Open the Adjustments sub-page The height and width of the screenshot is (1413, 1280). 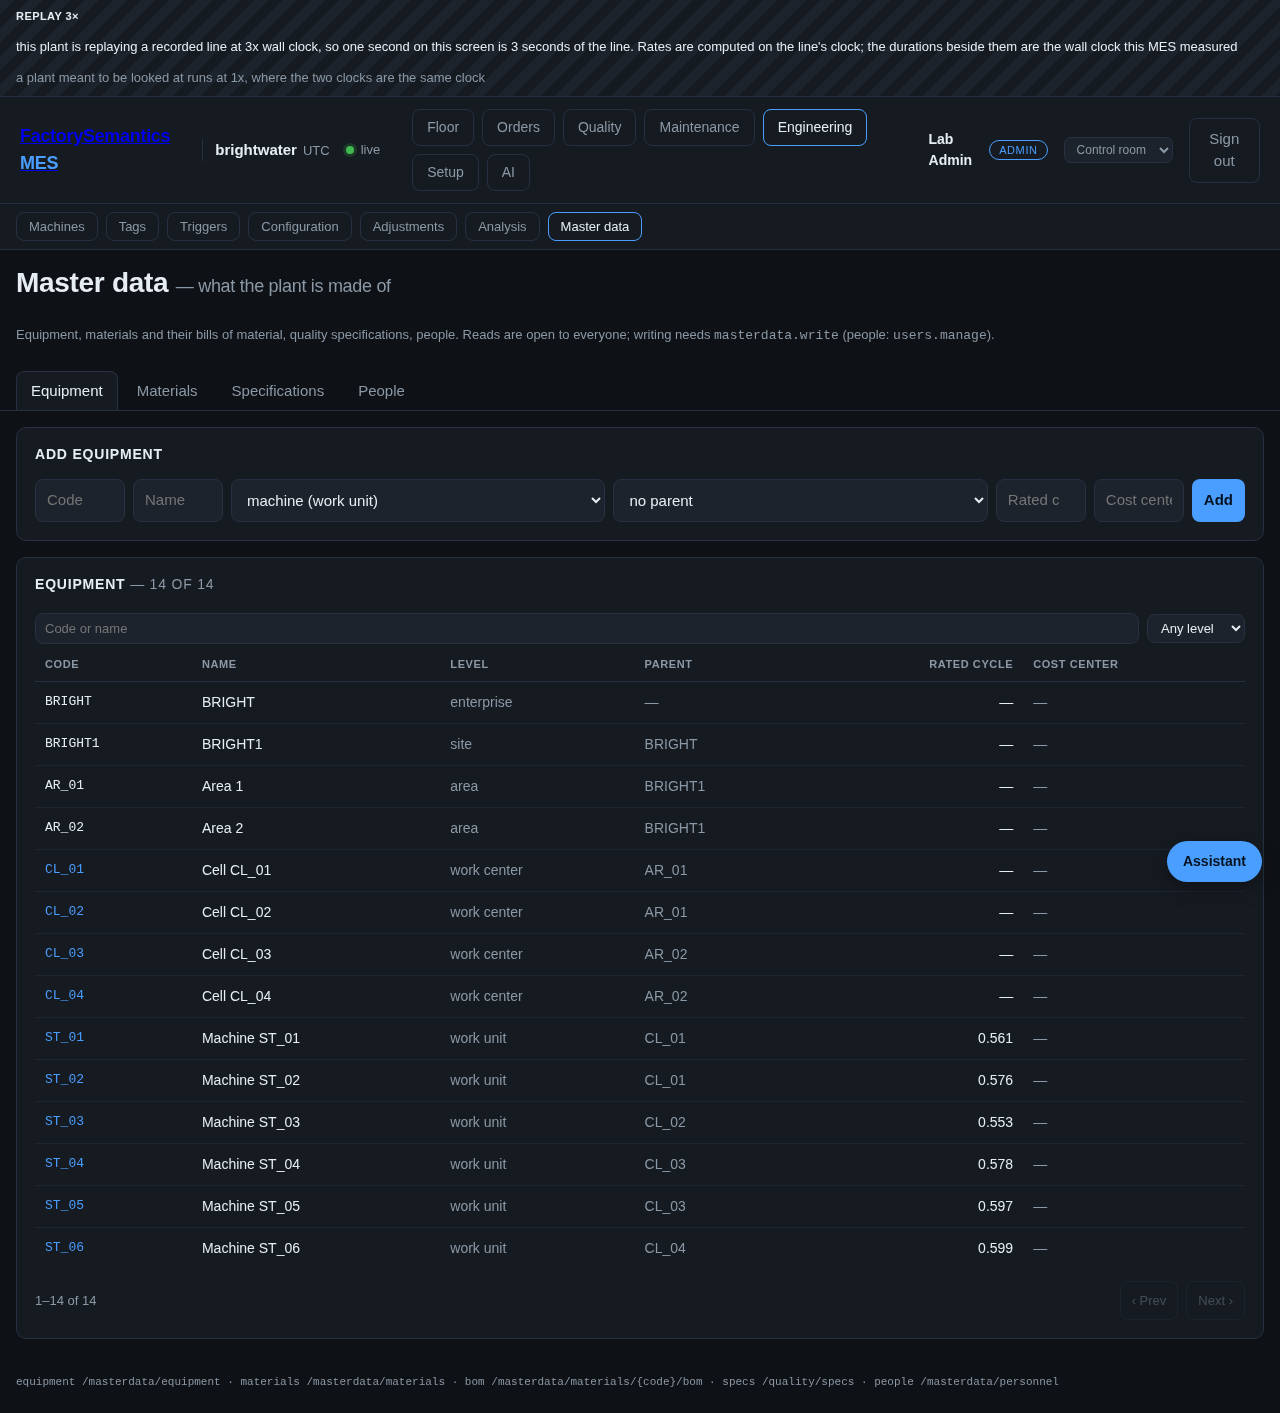[408, 226]
